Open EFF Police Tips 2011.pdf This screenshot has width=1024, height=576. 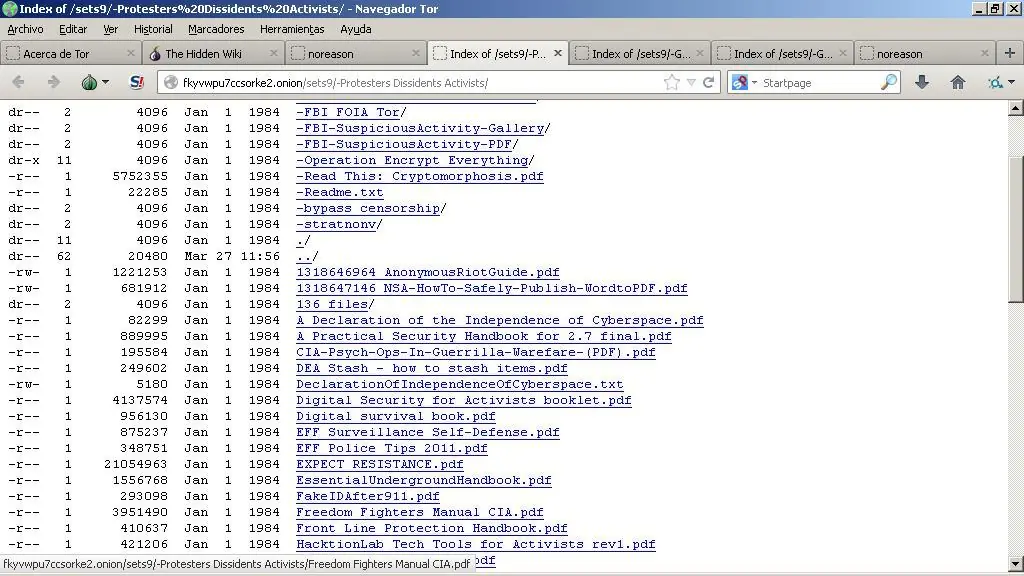(x=392, y=448)
